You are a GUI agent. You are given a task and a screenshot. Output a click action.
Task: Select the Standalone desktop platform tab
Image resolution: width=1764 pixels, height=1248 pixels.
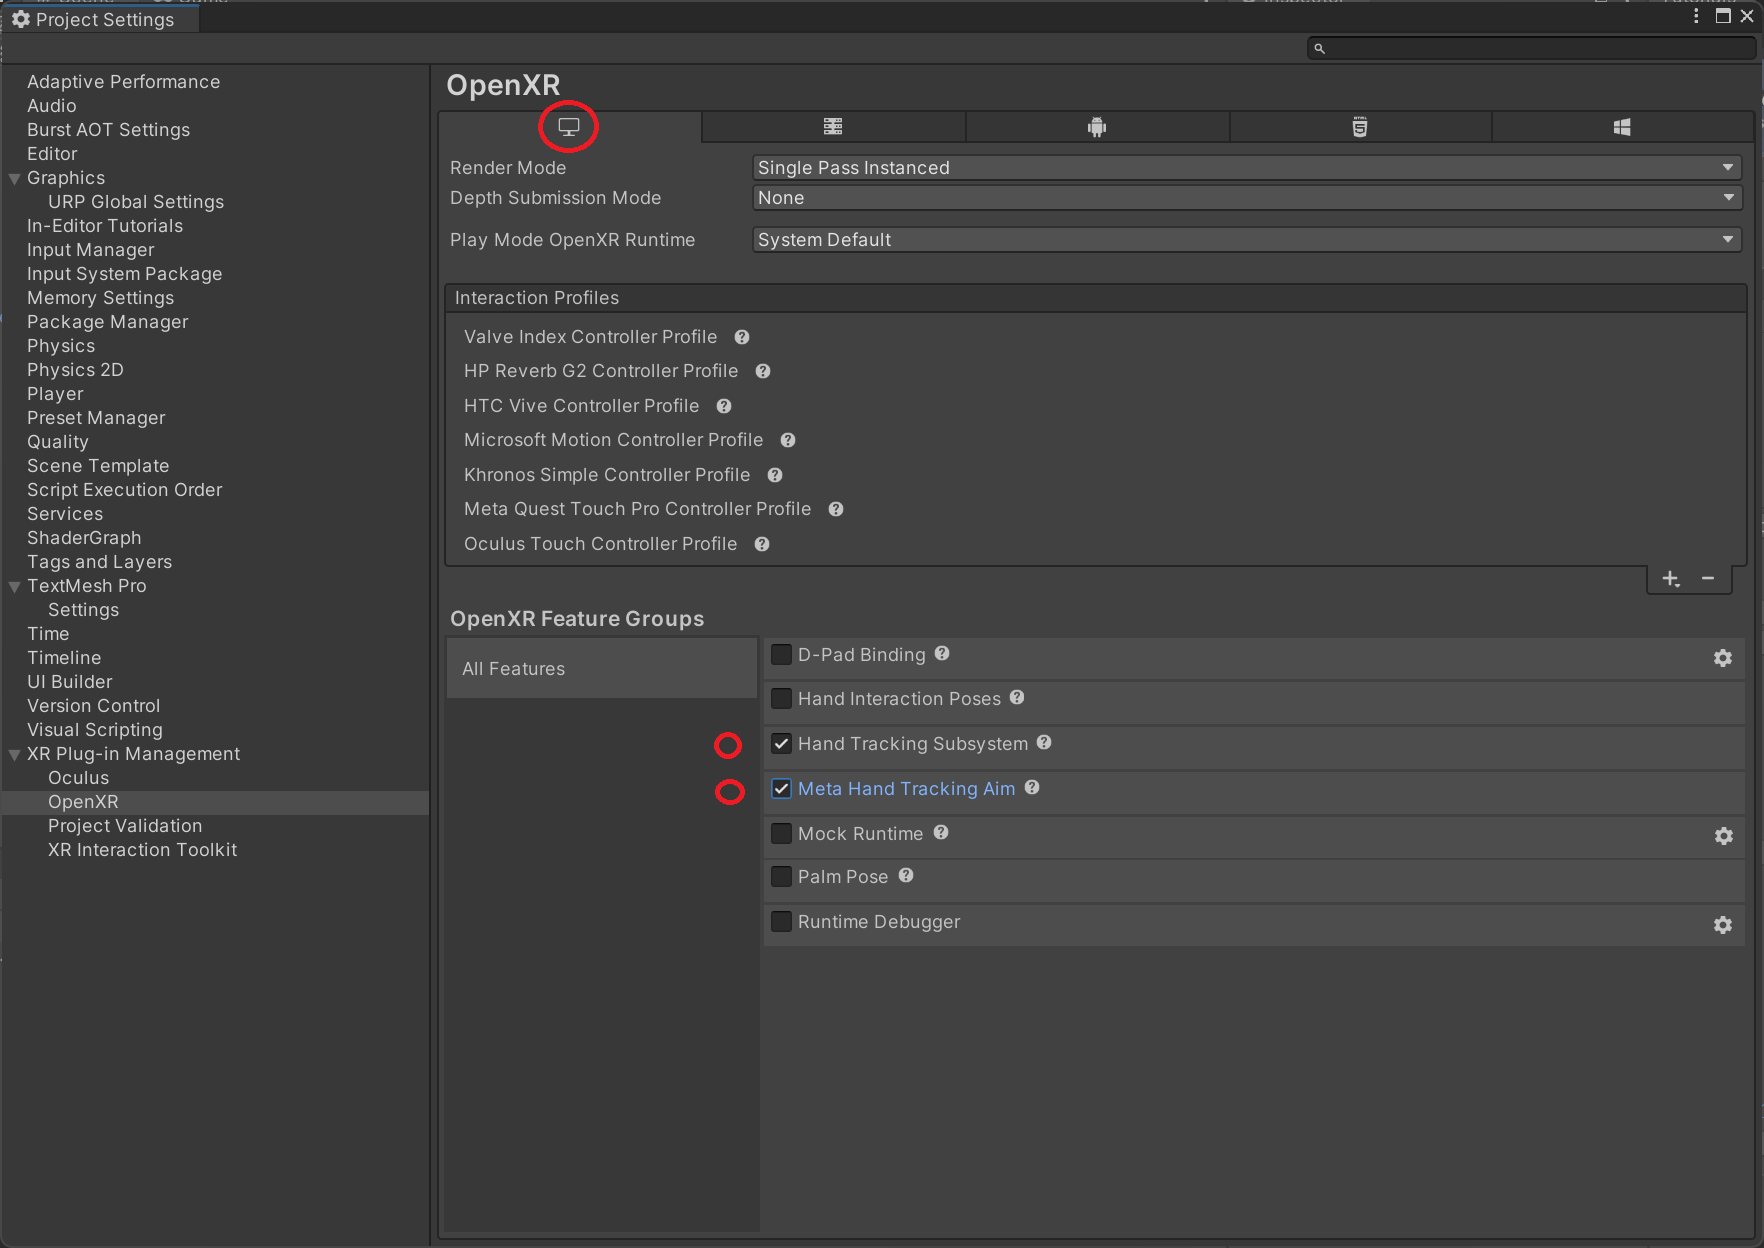(x=569, y=127)
